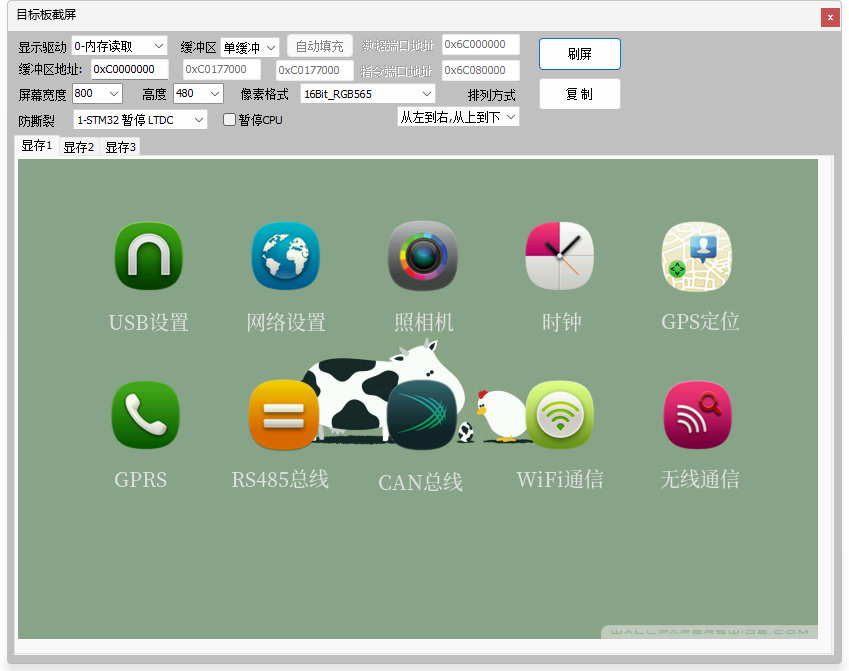Click the 数据端口地址 field 0x6C000000
The image size is (849, 671).
pyautogui.click(x=481, y=44)
